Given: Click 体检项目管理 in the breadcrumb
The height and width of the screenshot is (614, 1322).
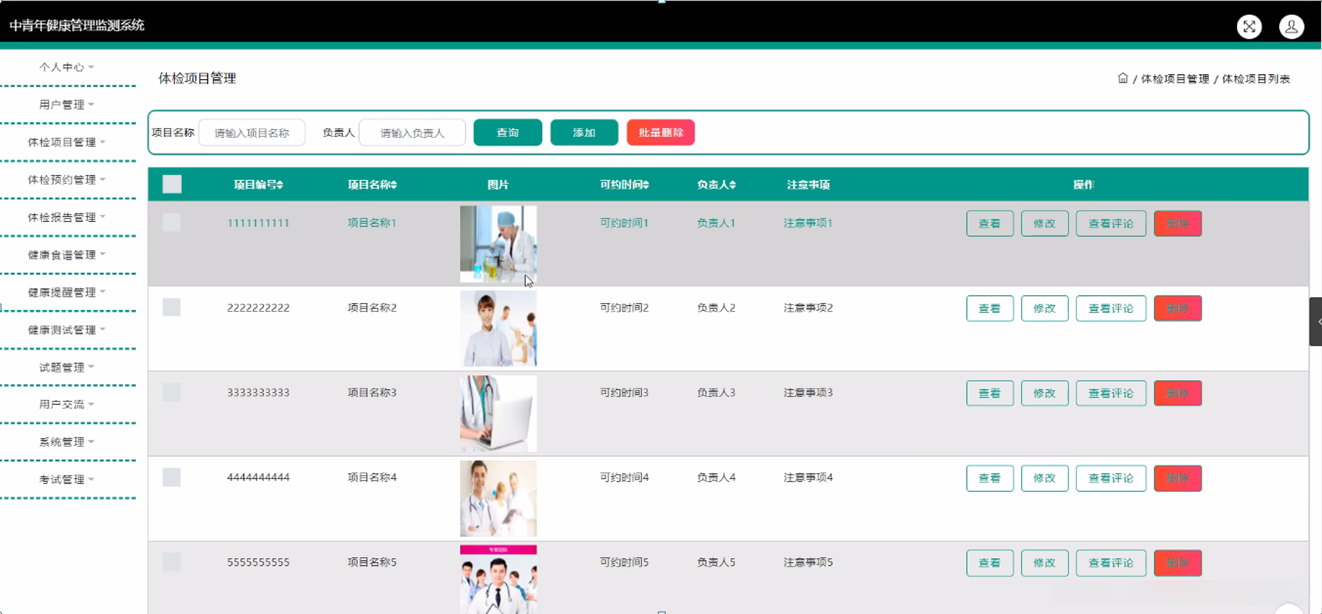Looking at the screenshot, I should (x=1175, y=79).
